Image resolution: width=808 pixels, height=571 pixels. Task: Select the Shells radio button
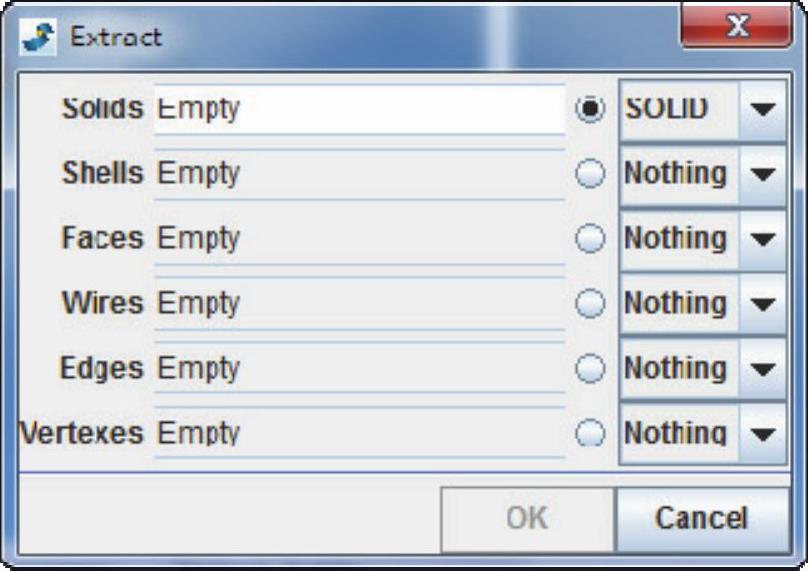pyautogui.click(x=591, y=174)
